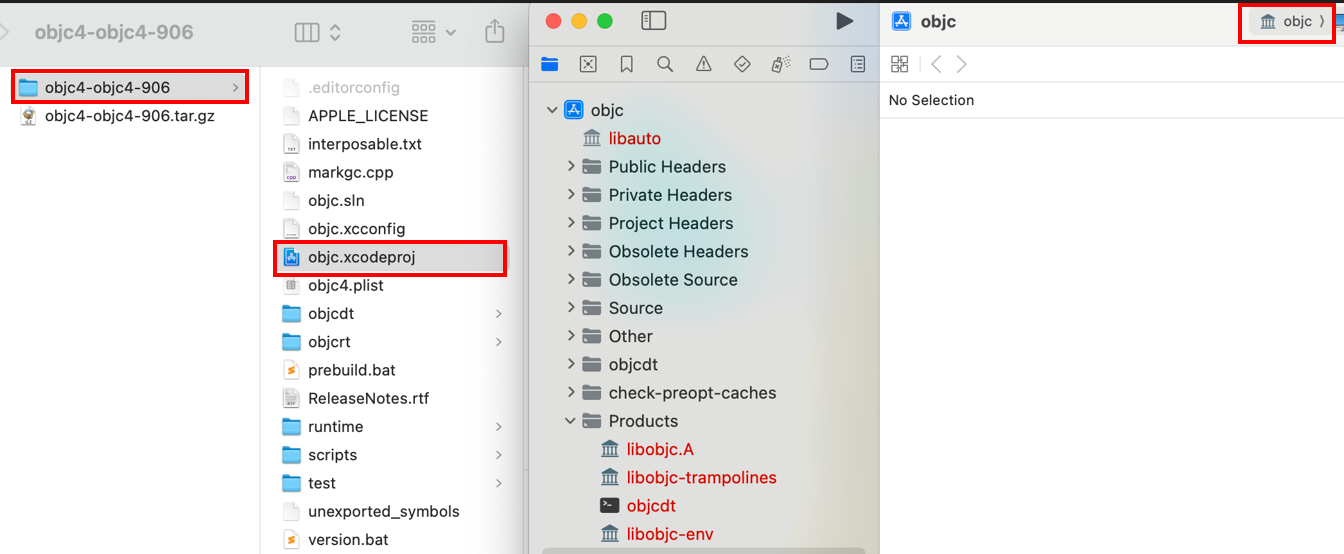This screenshot has width=1344, height=554.
Task: Select interposable.txt in Finder
Action: coord(365,144)
